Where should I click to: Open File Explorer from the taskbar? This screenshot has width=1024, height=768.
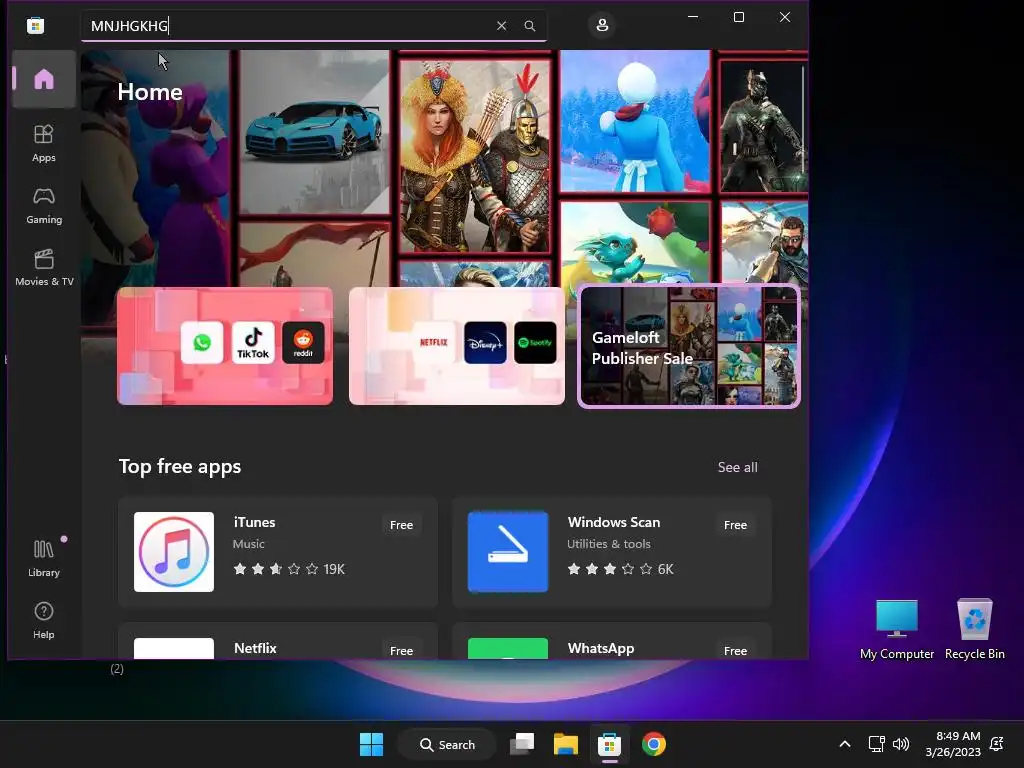[x=566, y=744]
